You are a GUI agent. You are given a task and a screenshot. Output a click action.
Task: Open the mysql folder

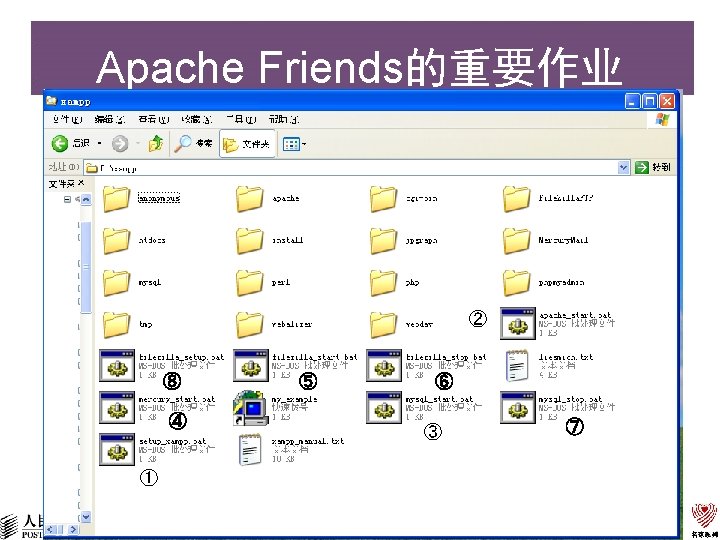[x=117, y=282]
